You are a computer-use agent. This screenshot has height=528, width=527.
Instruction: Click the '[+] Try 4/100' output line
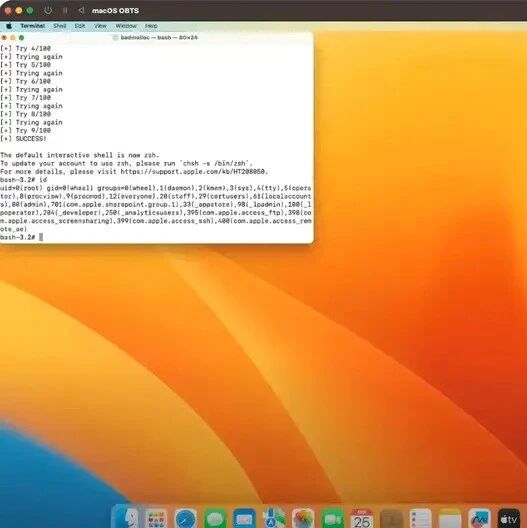26,48
